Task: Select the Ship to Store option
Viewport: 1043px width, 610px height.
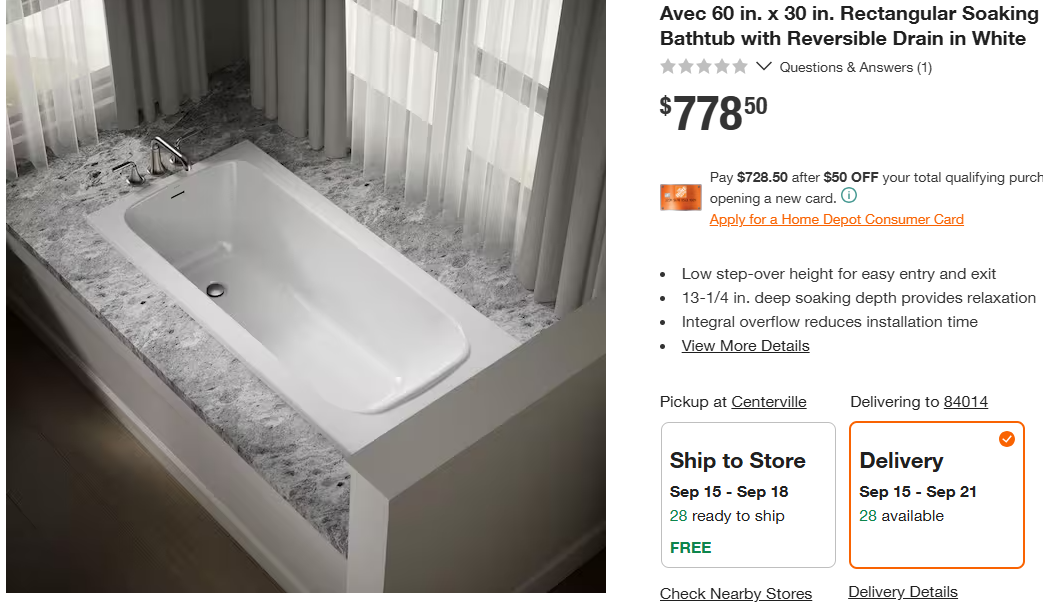Action: 748,495
